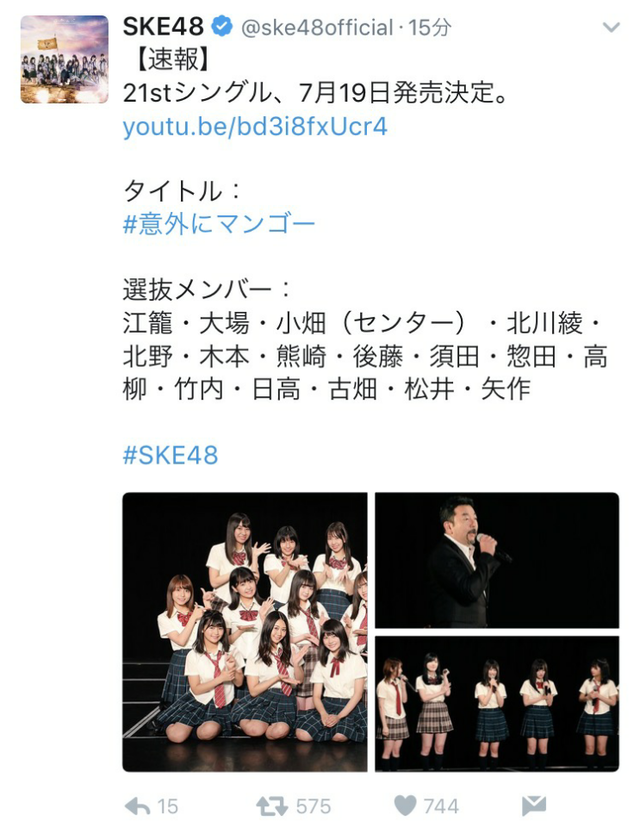This screenshot has width=640, height=827.
Task: Open photo of five members standing
Action: 497,704
